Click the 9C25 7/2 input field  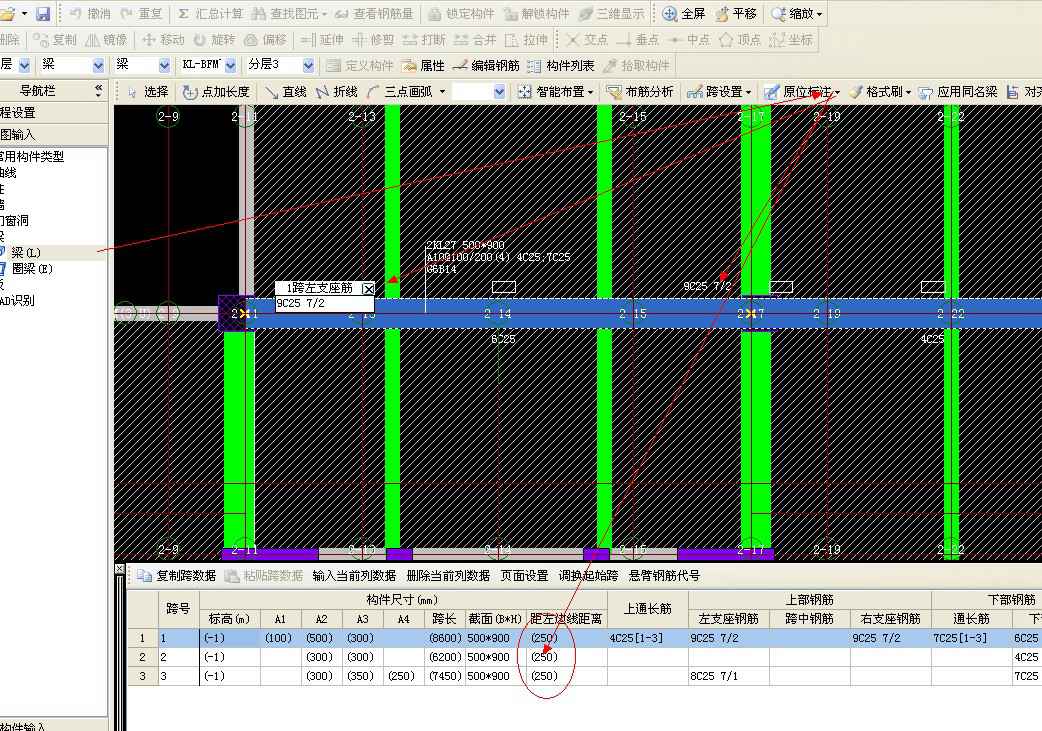coord(325,304)
